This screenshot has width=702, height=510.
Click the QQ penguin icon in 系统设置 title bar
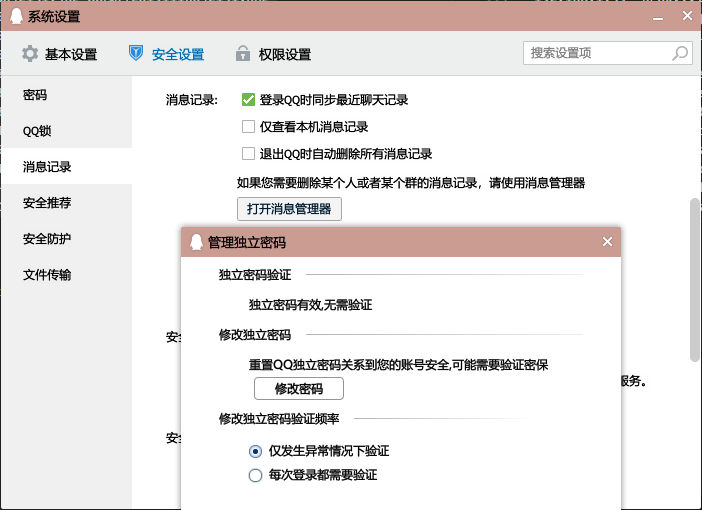point(16,17)
